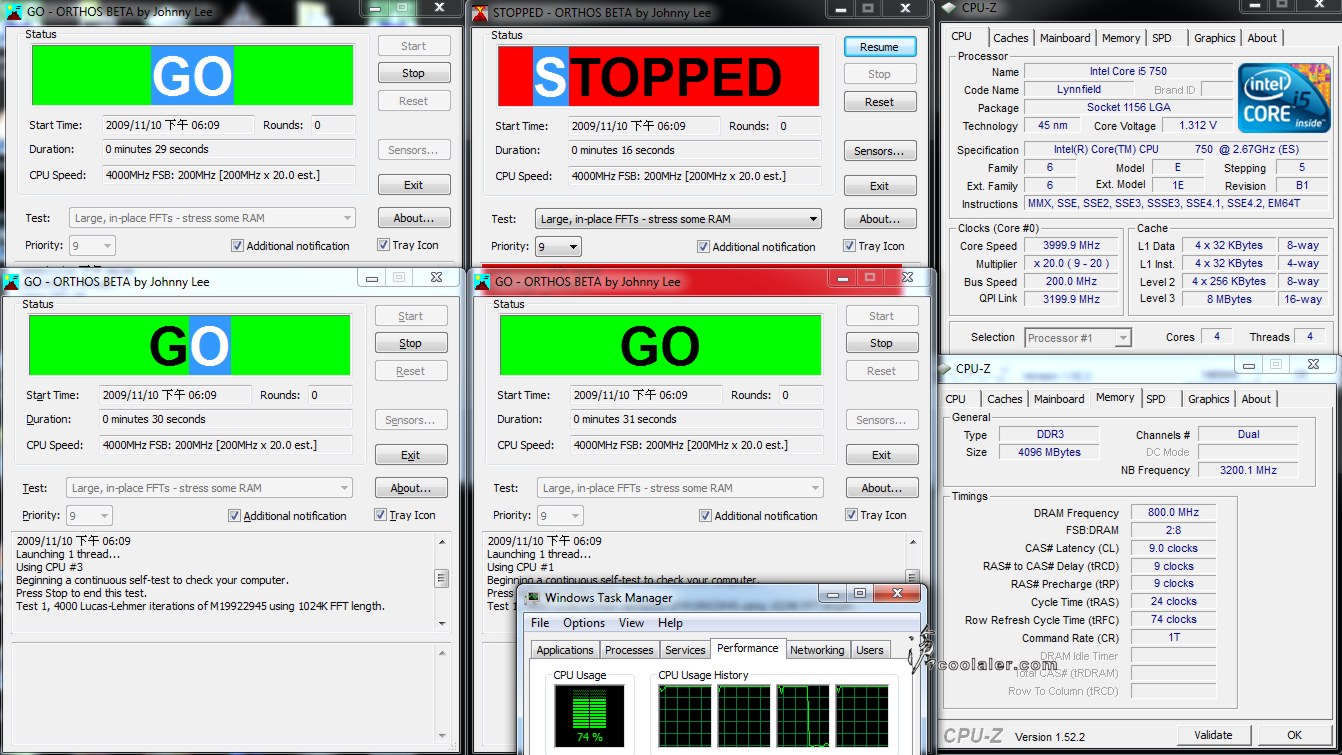1342x755 pixels.
Task: Open the About tab in the top CPU-Z window
Action: 1262,38
